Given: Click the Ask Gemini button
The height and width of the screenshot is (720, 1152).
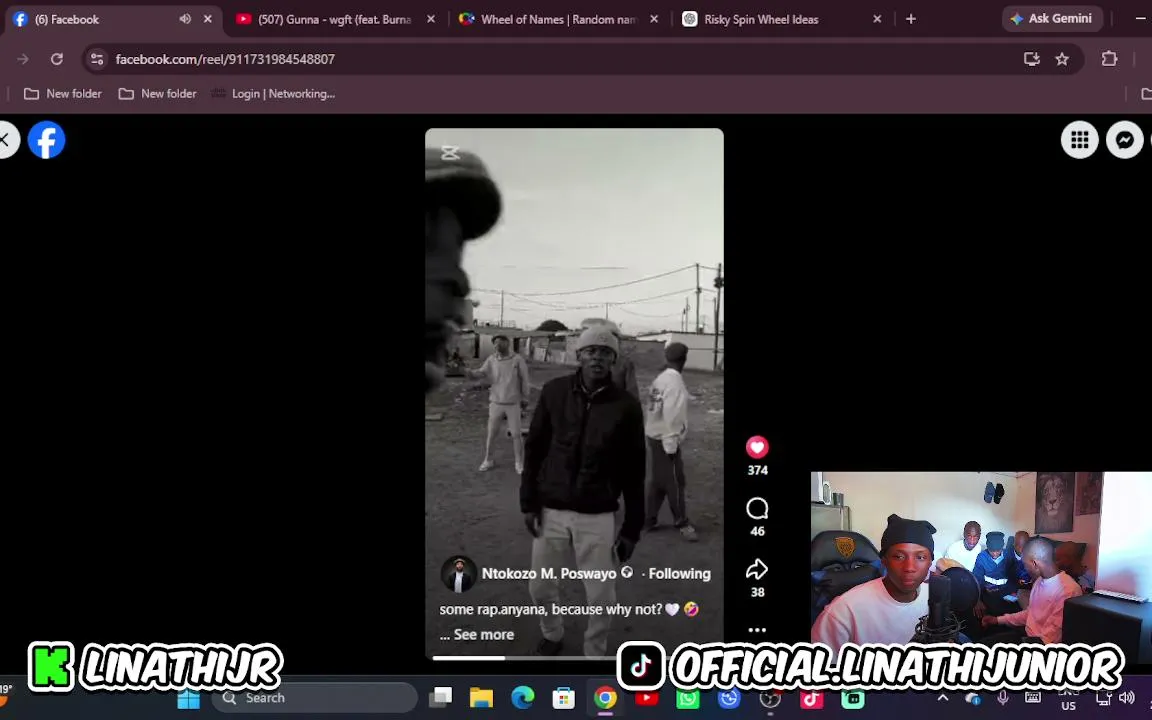Looking at the screenshot, I should click(x=1052, y=19).
